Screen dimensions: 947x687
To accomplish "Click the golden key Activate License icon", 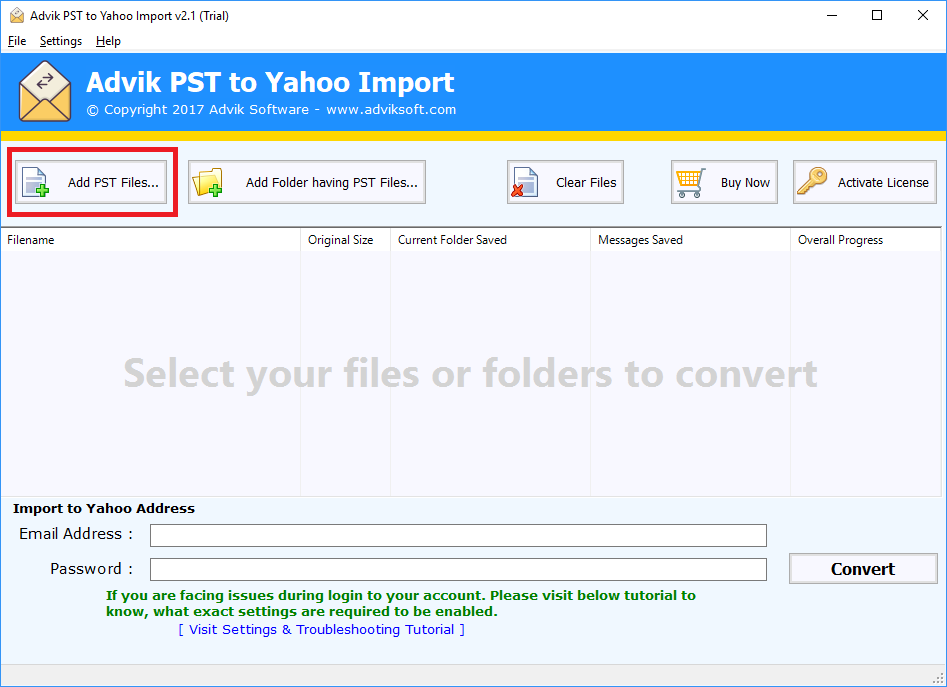I will 812,181.
